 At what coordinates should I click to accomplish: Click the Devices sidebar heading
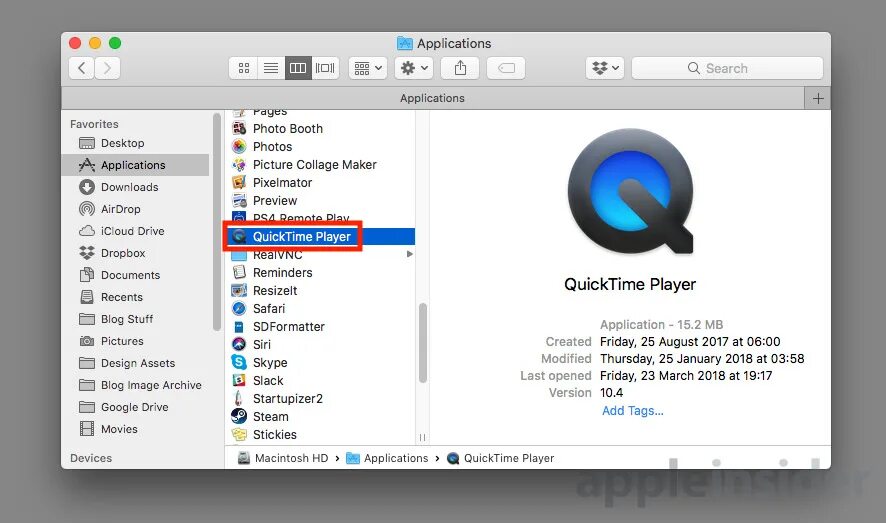(91, 458)
